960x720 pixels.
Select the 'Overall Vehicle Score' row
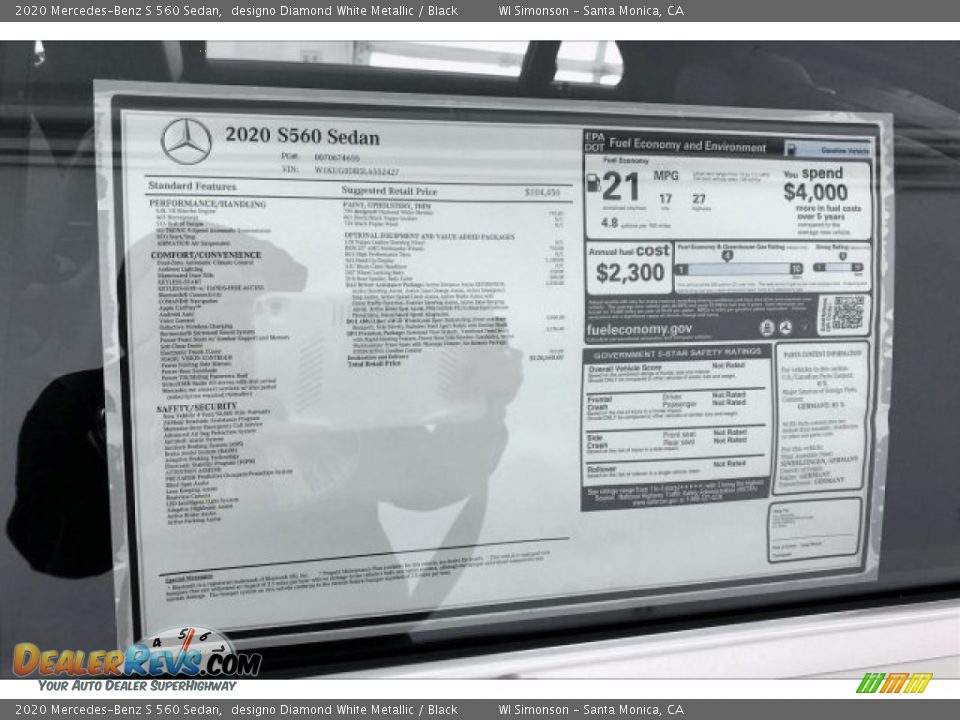coord(676,373)
